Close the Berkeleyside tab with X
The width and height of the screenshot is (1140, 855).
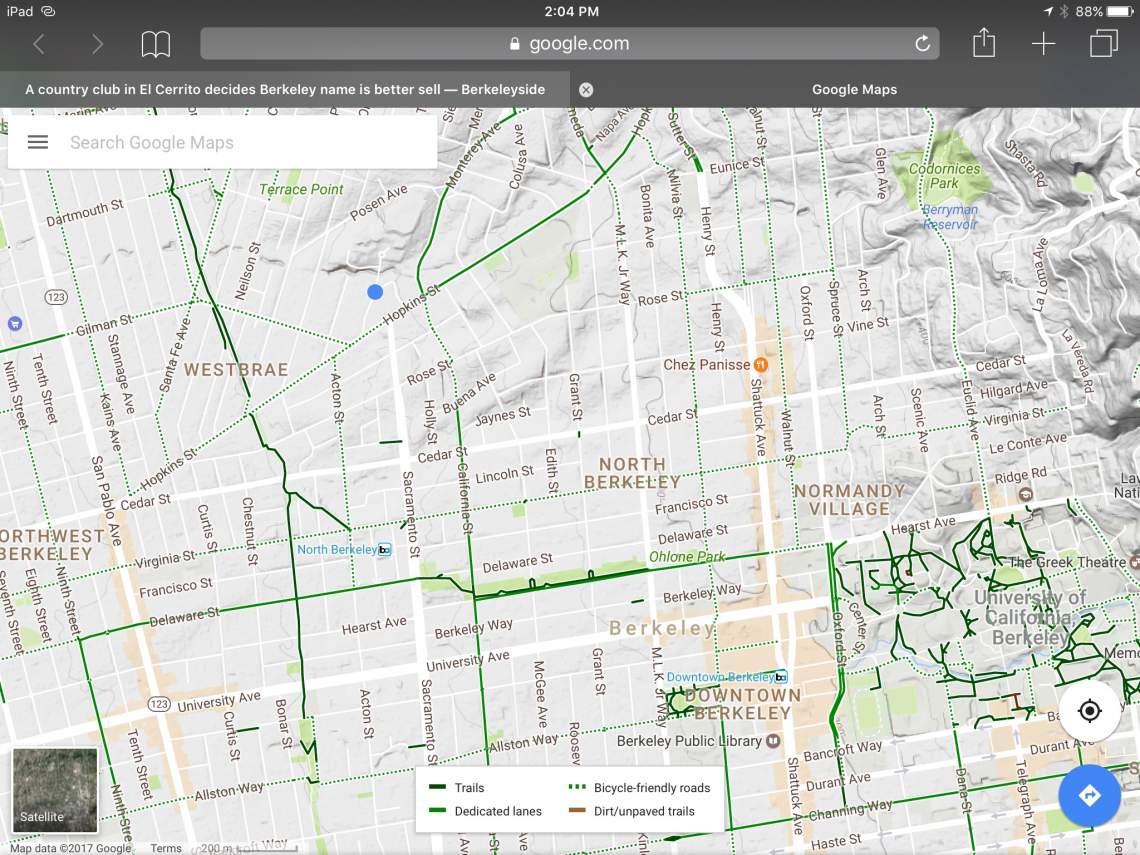click(x=586, y=89)
